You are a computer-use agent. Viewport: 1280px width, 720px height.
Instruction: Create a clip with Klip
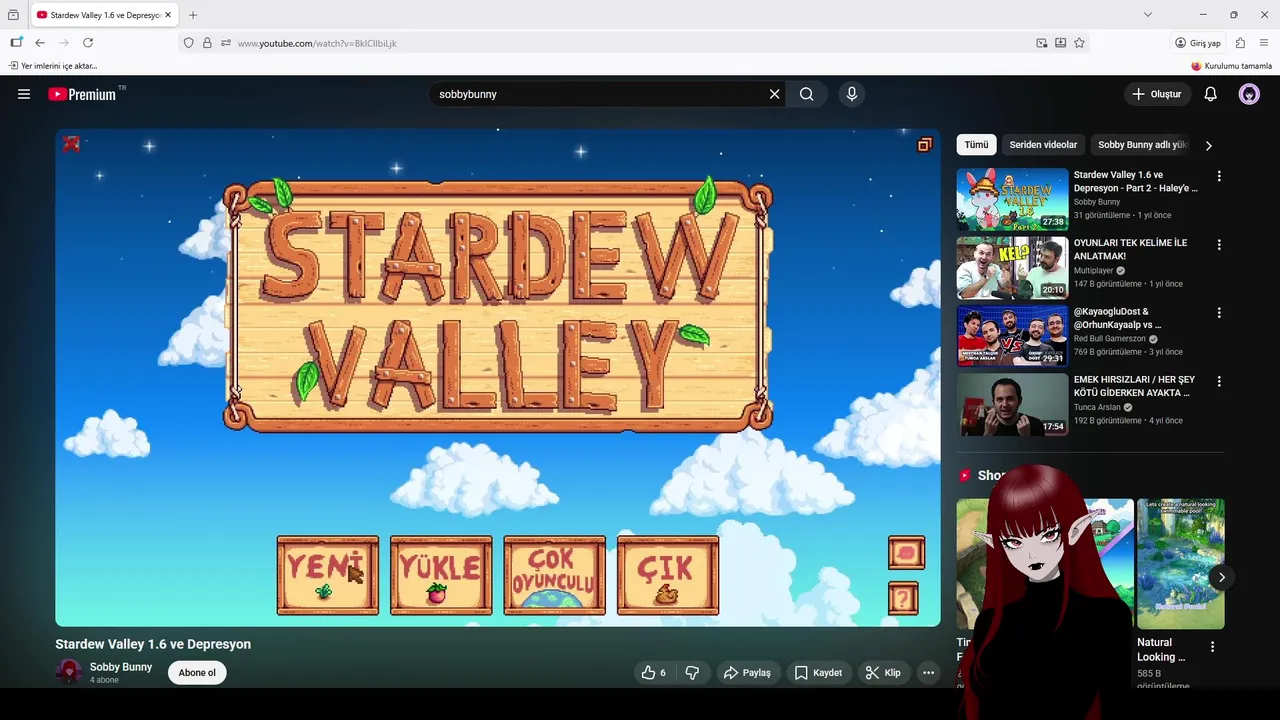pyautogui.click(x=883, y=673)
